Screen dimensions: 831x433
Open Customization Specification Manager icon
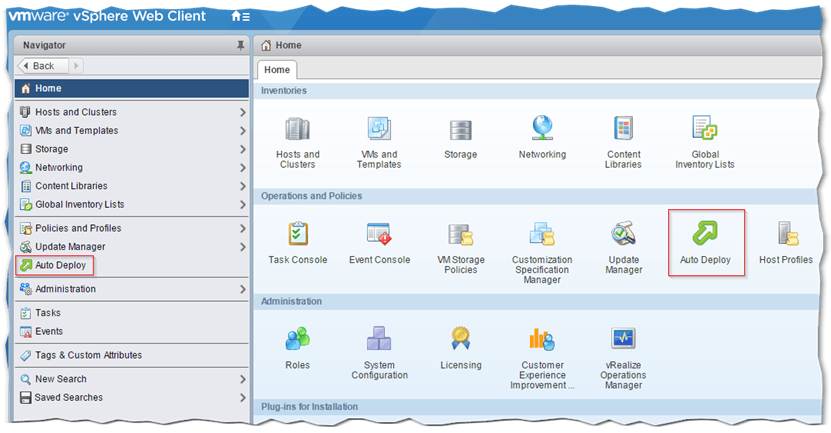[542, 234]
